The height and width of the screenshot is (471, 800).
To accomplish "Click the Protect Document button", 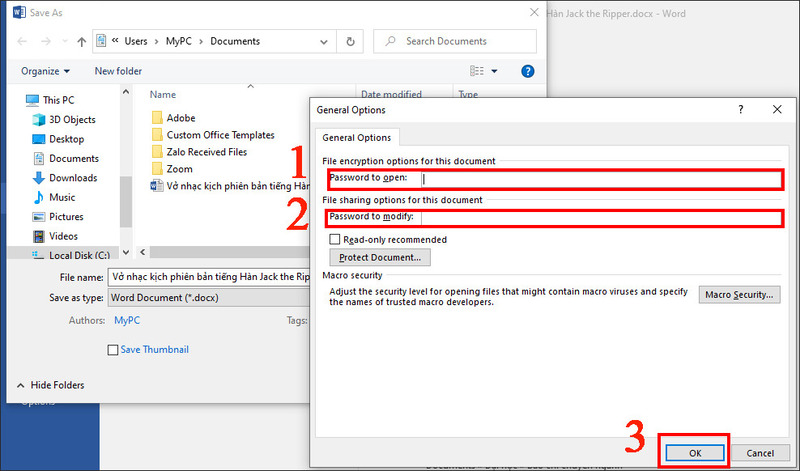I will coord(379,258).
